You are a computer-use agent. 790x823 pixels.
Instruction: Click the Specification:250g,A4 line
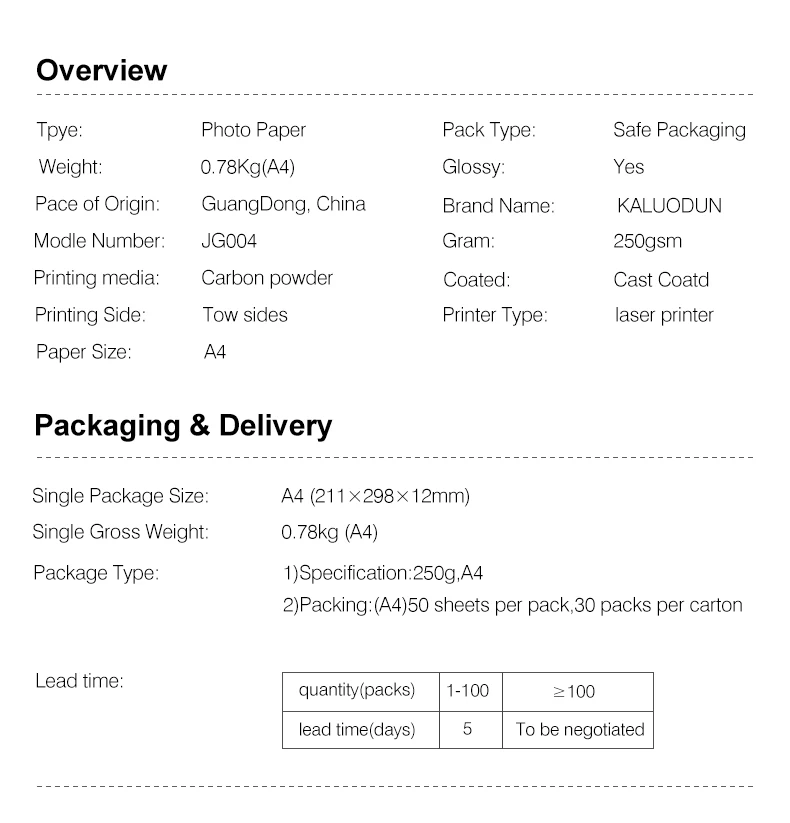point(383,573)
